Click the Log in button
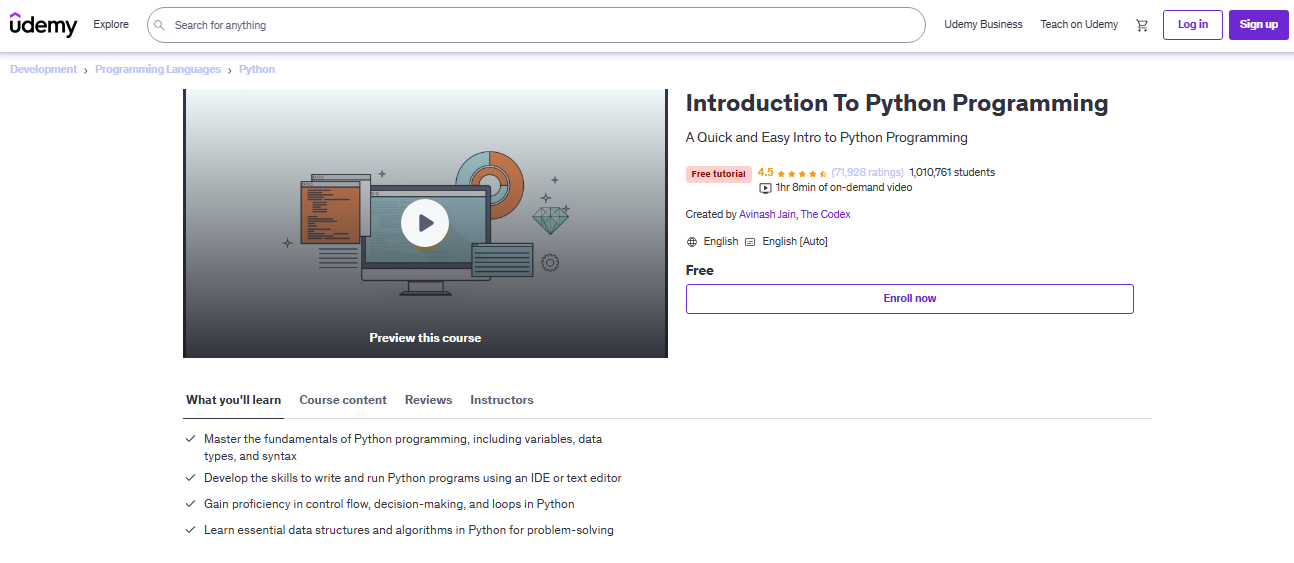This screenshot has width=1294, height=563. coord(1193,25)
